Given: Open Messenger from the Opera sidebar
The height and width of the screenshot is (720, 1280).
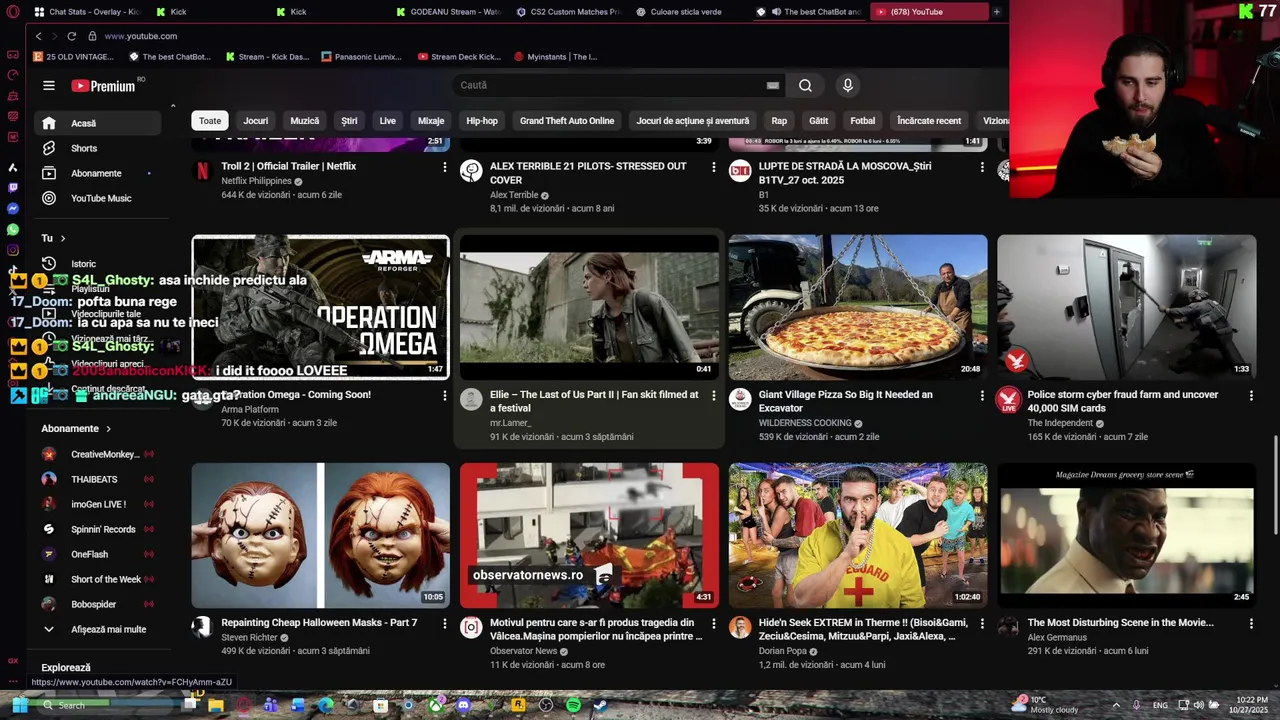Looking at the screenshot, I should pyautogui.click(x=13, y=209).
